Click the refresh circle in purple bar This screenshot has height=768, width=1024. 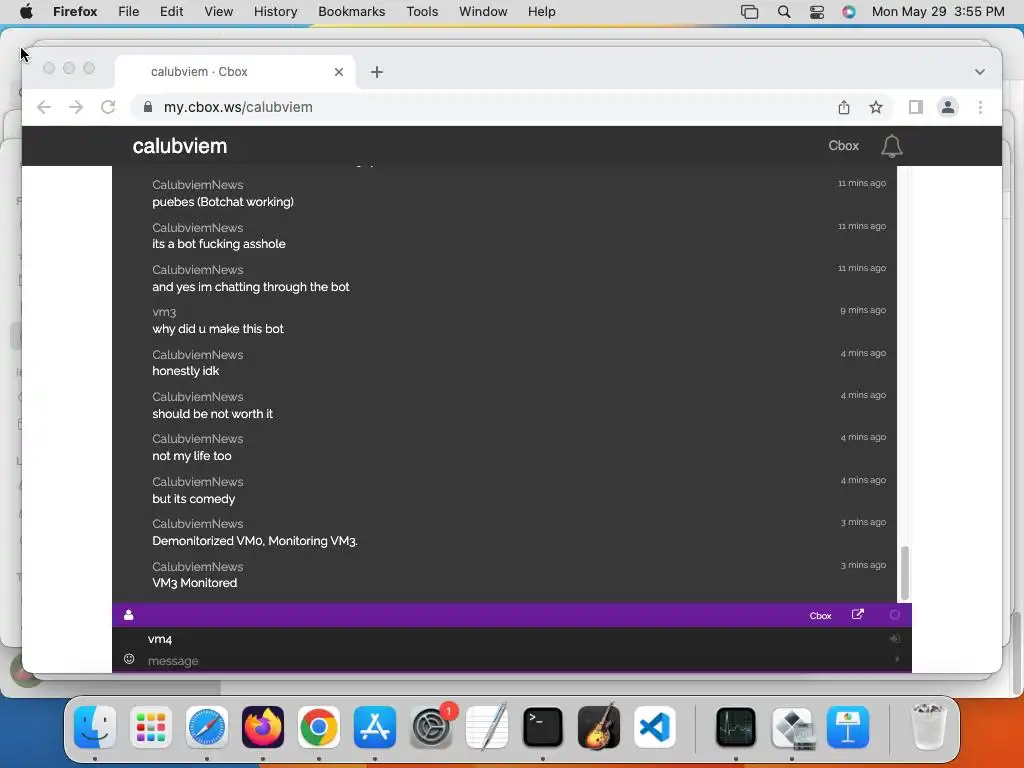click(x=895, y=615)
